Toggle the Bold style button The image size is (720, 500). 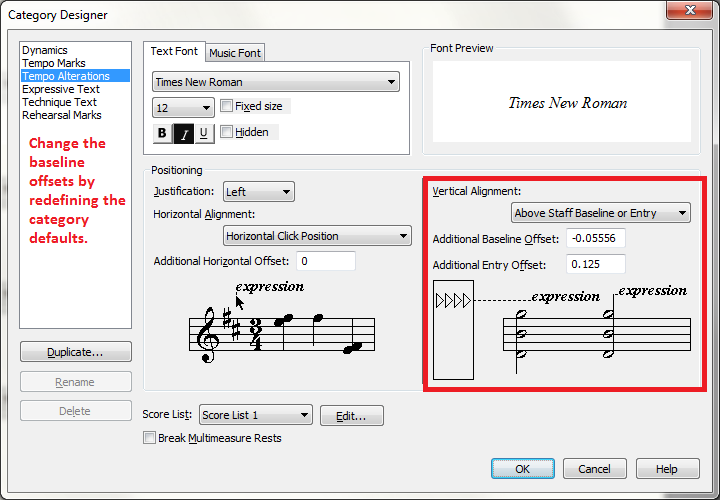162,133
